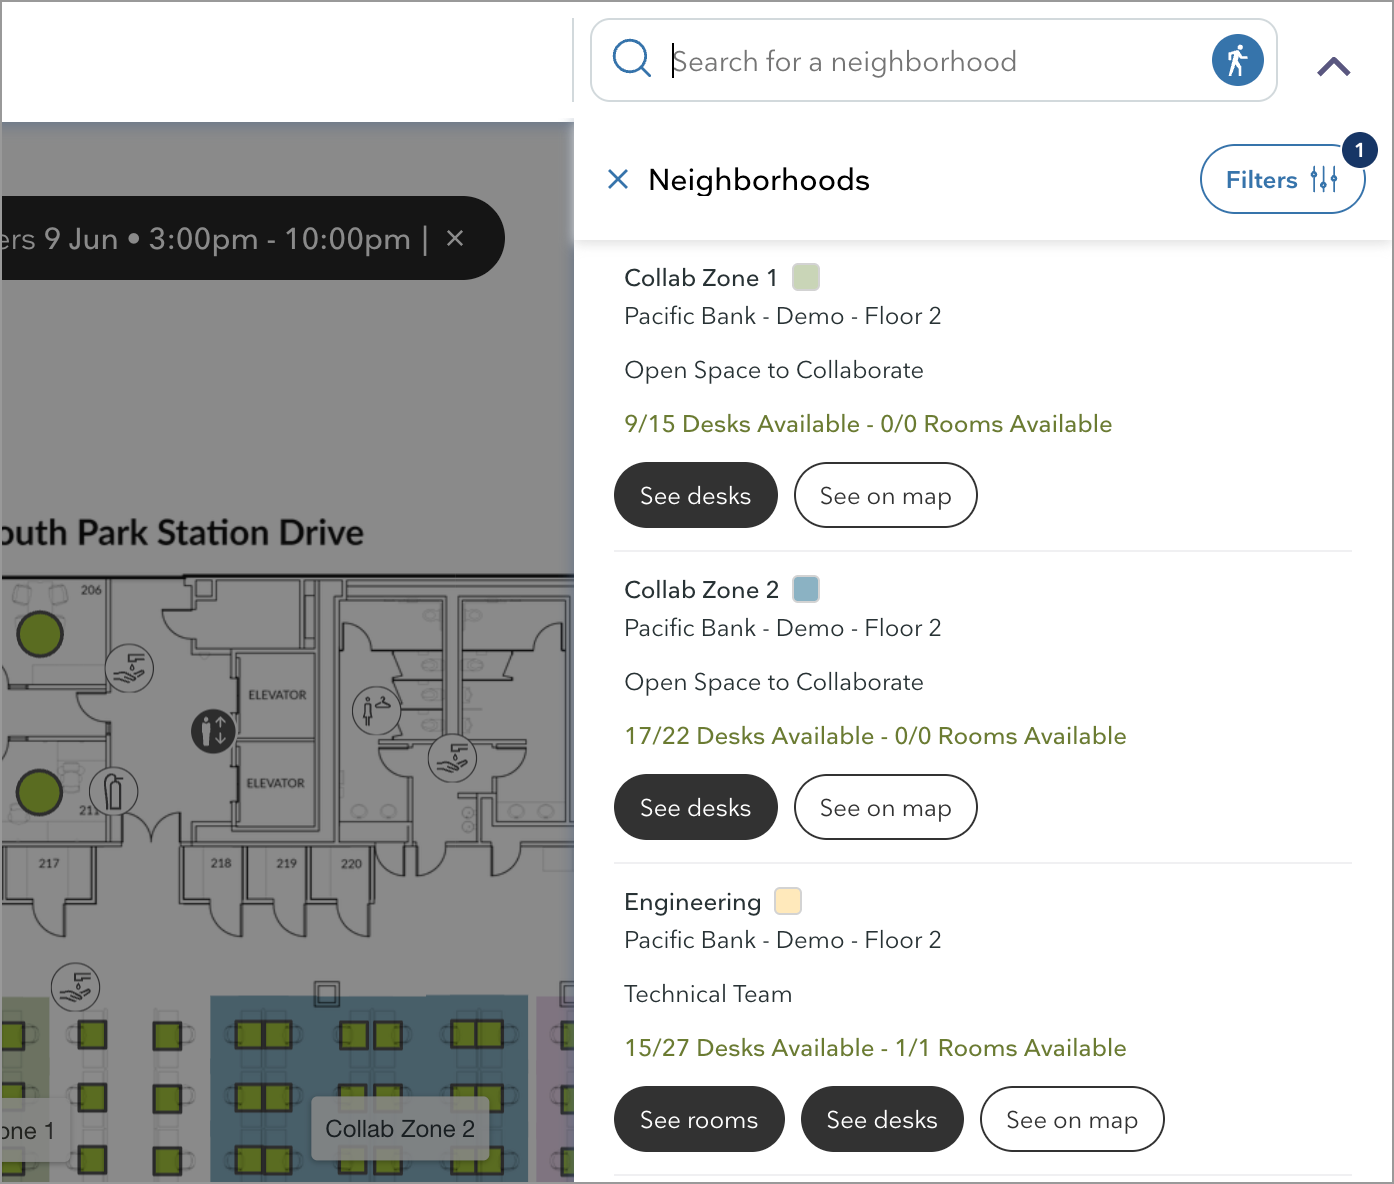The height and width of the screenshot is (1184, 1394).
Task: Click the Collab Zone 2 blue swatch
Action: pos(805,589)
